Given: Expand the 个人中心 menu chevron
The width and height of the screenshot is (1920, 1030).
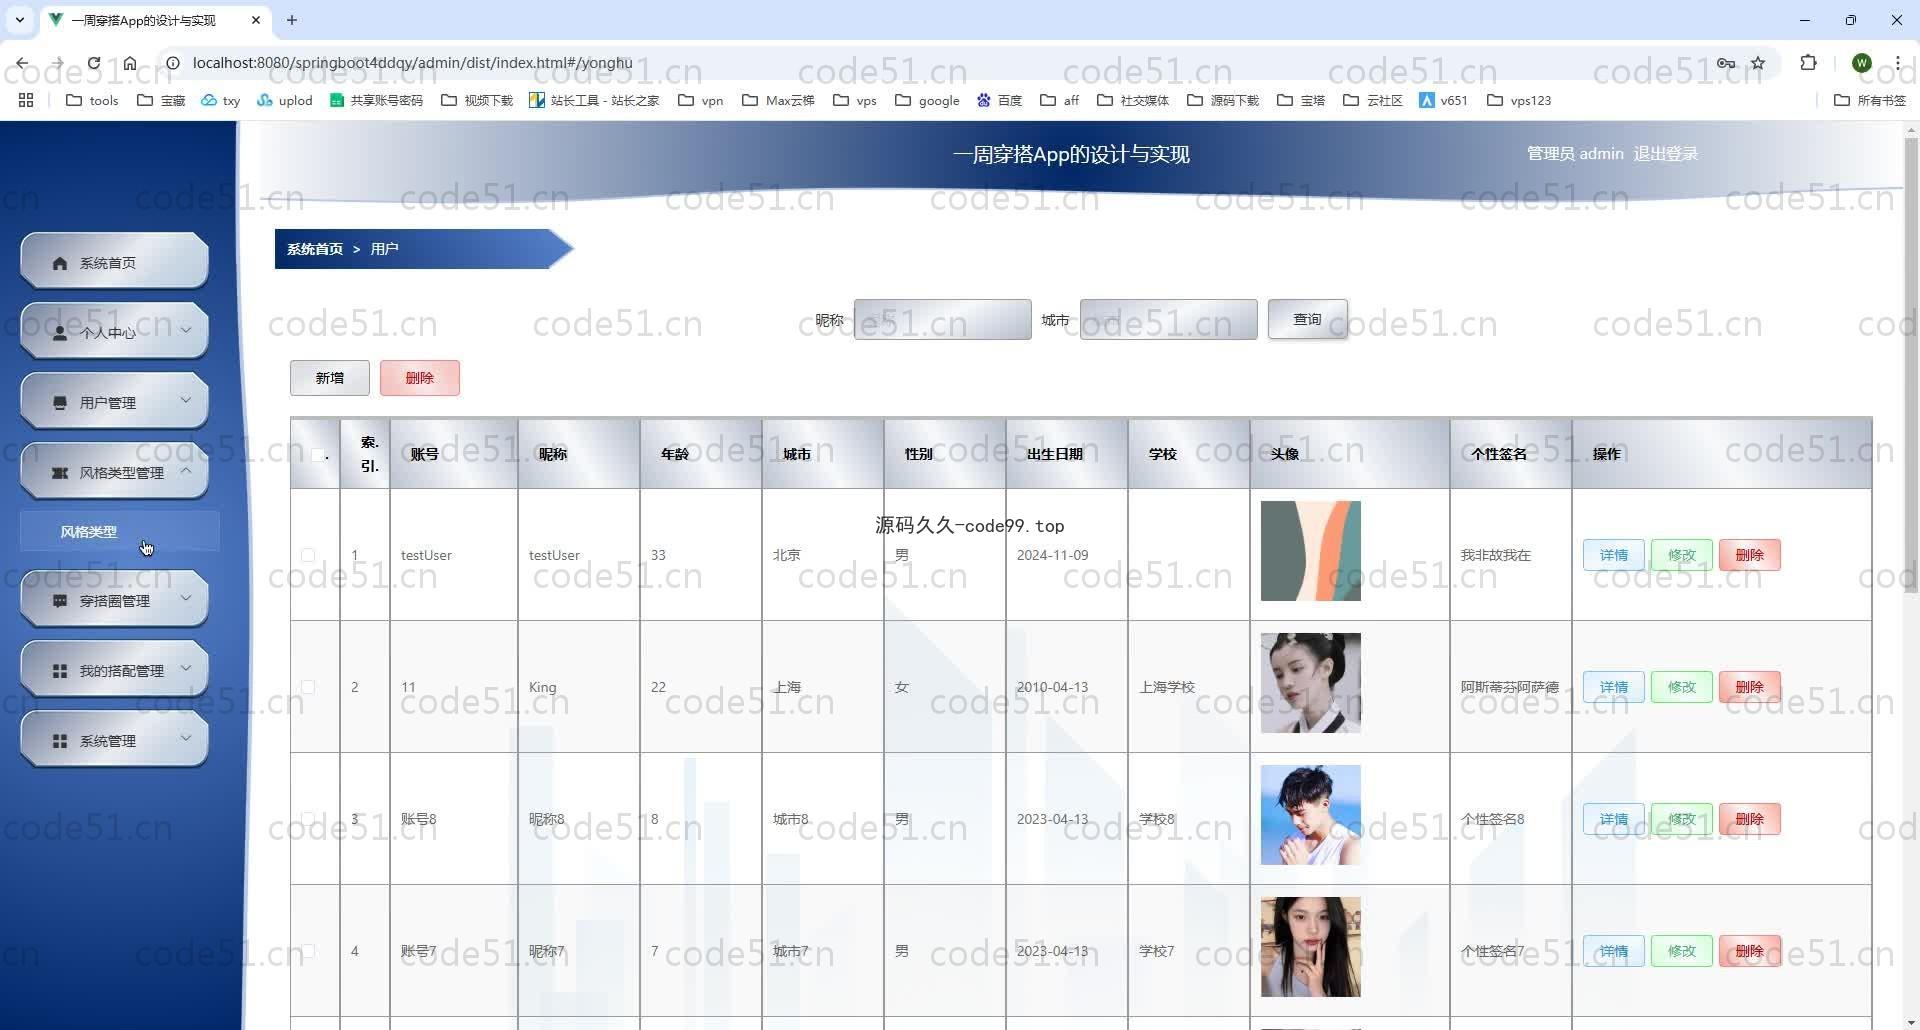Looking at the screenshot, I should (186, 330).
